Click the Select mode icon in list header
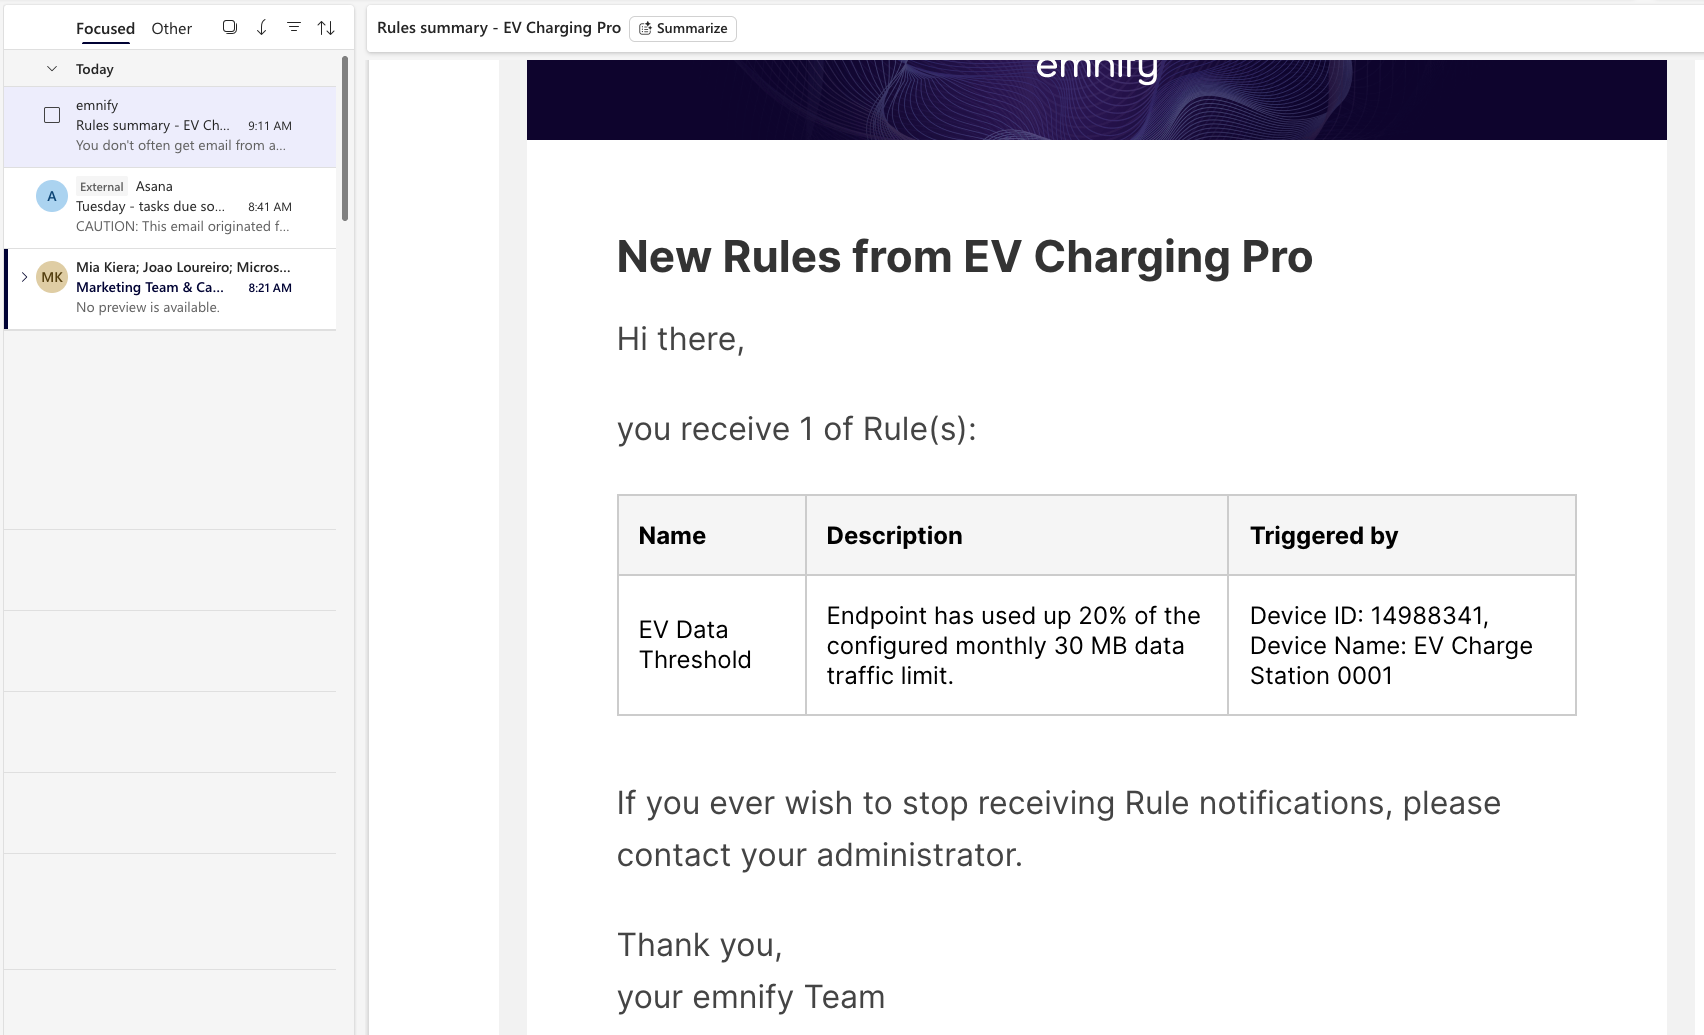Screen dimensions: 1704x1035 point(229,28)
